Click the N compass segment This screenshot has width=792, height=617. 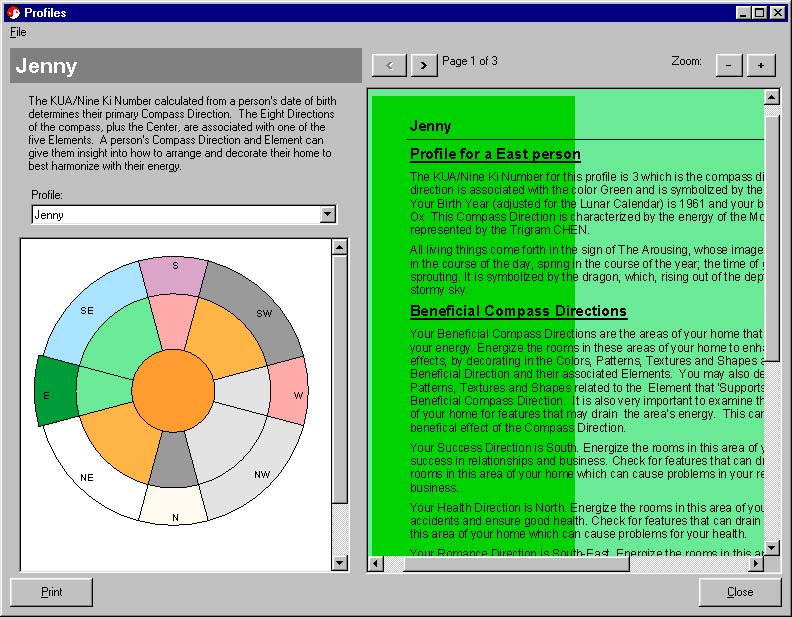coord(174,506)
